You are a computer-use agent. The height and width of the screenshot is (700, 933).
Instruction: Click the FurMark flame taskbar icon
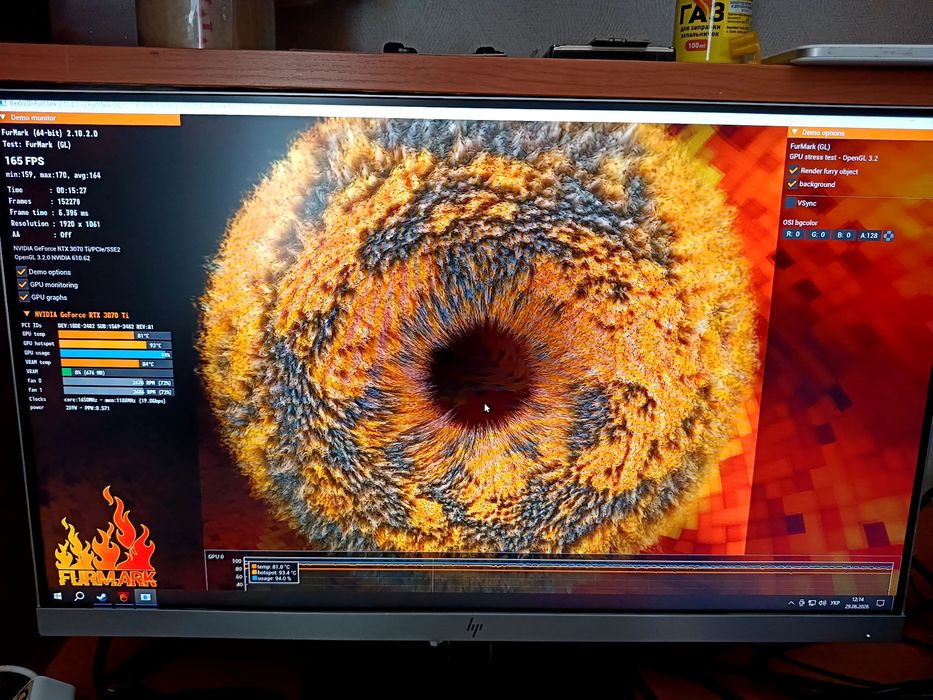pyautogui.click(x=124, y=596)
